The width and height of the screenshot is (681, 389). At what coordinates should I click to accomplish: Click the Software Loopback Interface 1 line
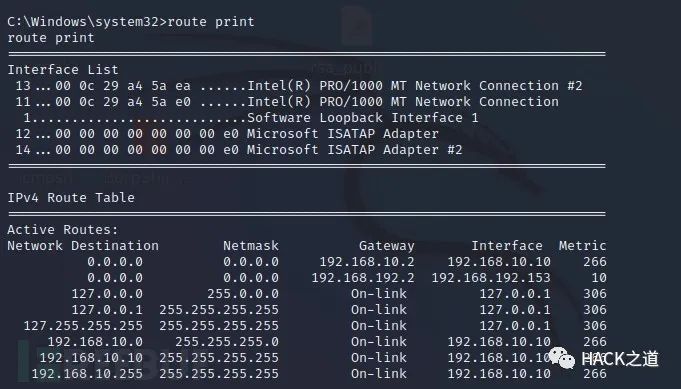click(251, 118)
